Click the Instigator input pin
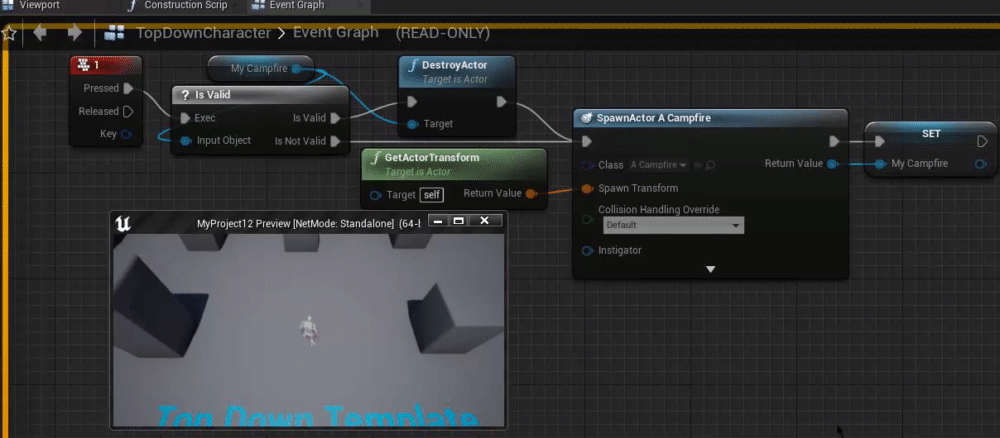The width and height of the screenshot is (1000, 438). coord(587,251)
